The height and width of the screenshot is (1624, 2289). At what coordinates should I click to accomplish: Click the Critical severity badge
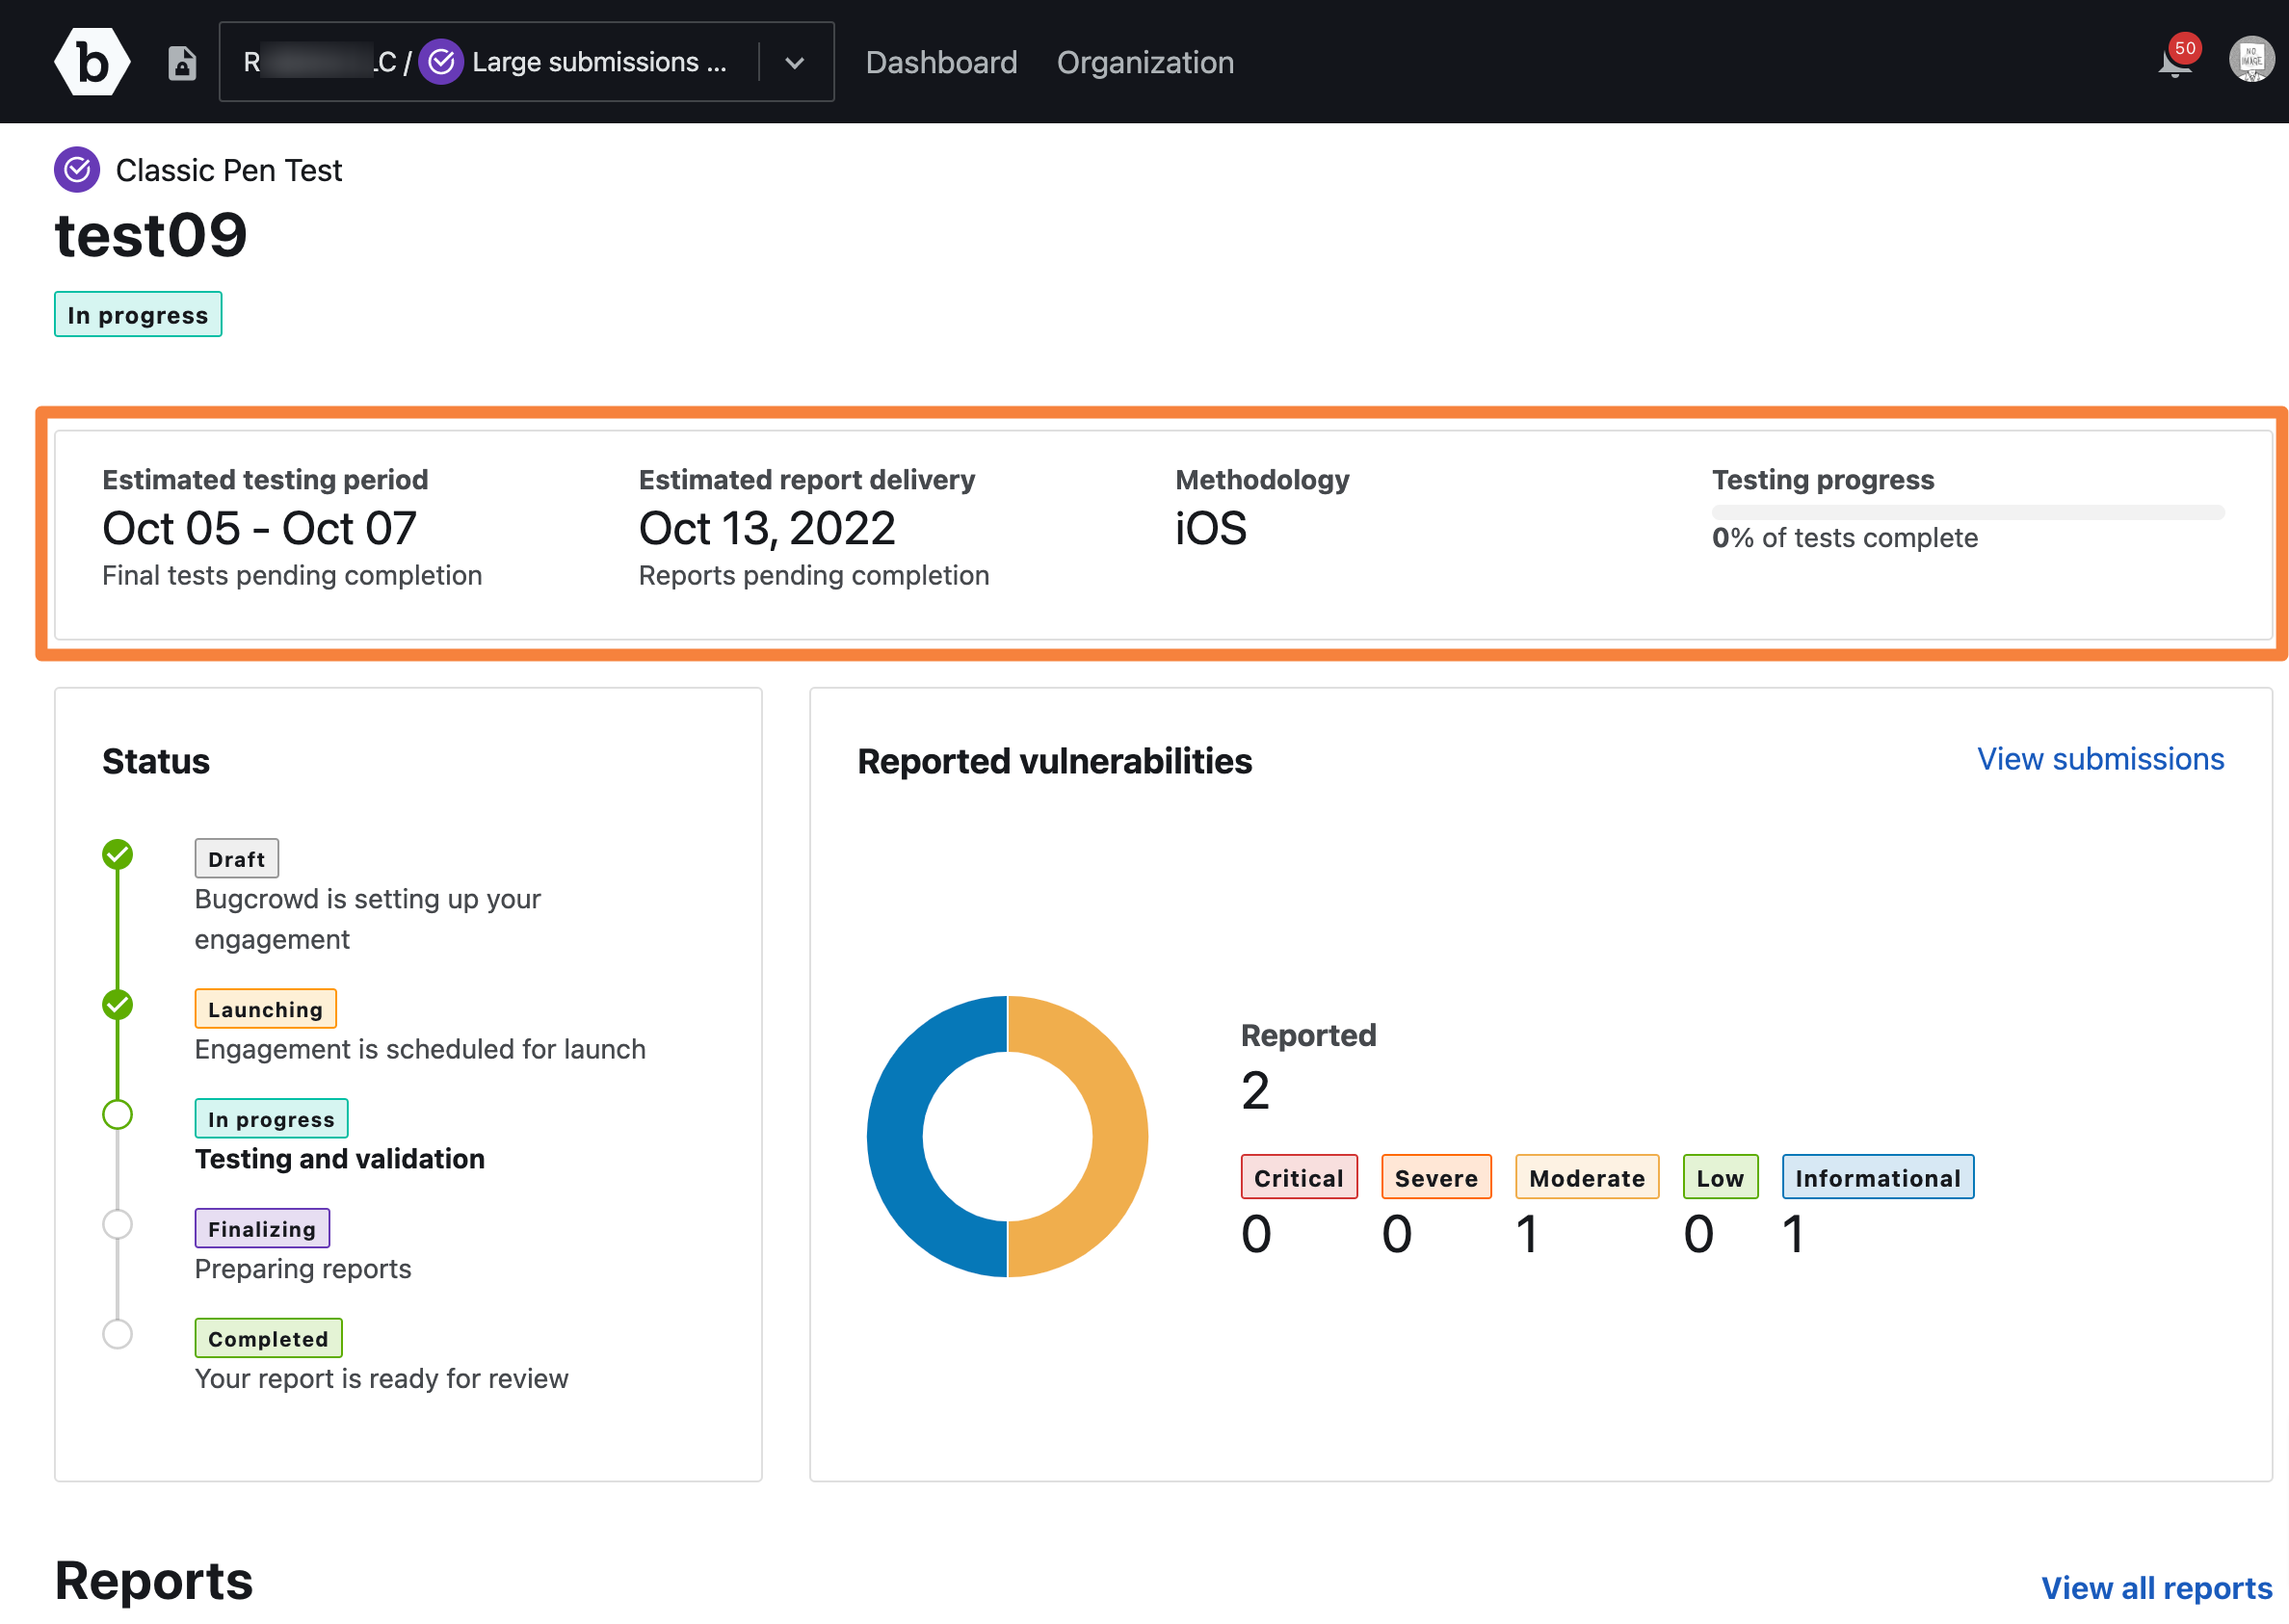pyautogui.click(x=1299, y=1177)
